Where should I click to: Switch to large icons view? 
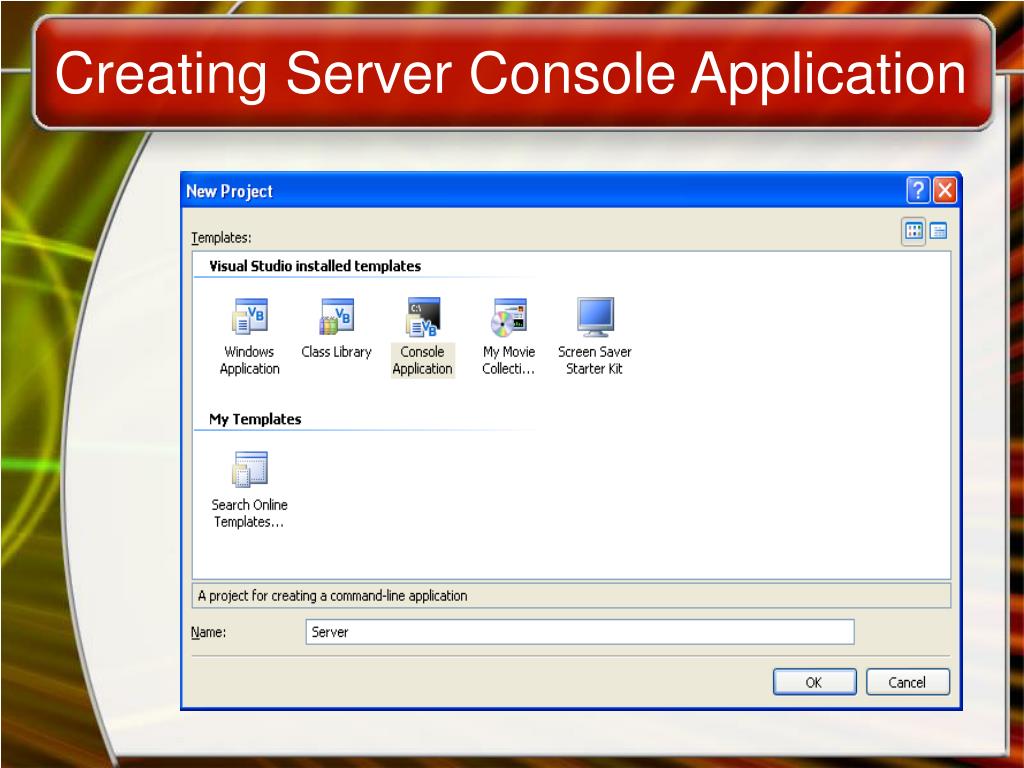(x=914, y=231)
